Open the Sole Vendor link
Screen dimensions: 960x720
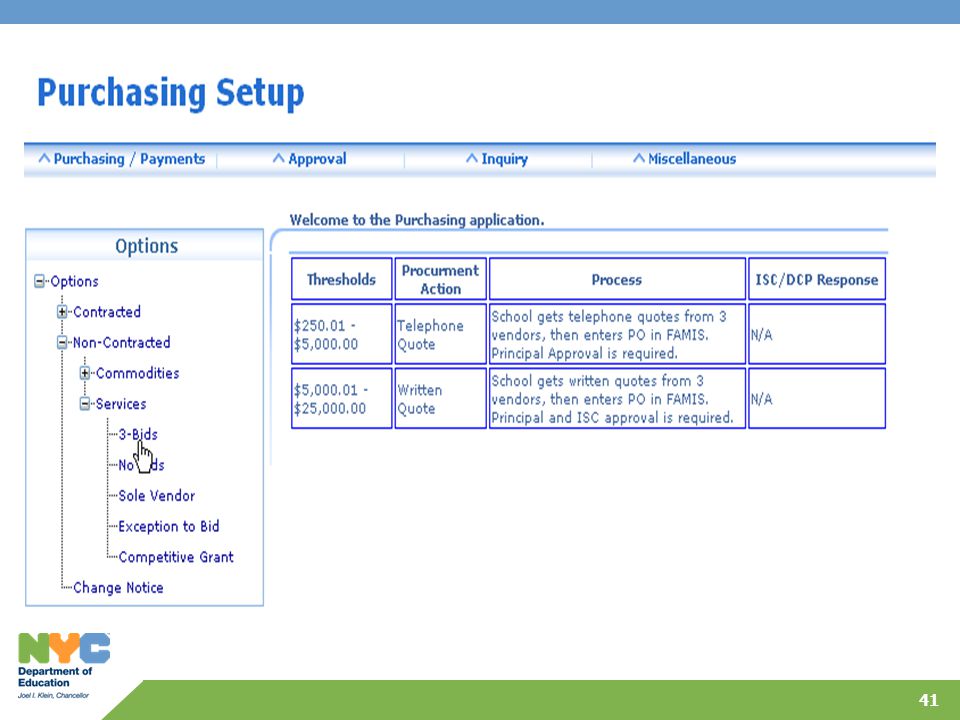pyautogui.click(x=156, y=495)
